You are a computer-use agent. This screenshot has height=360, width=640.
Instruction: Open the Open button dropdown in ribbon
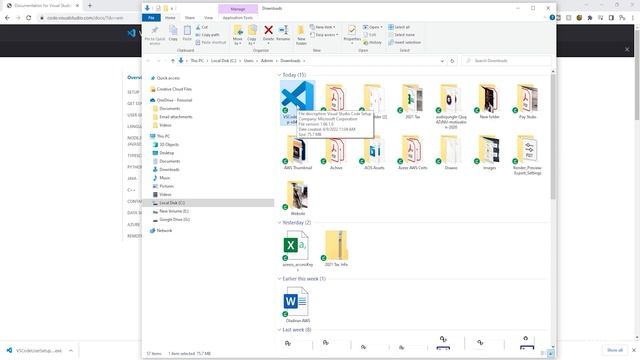(x=381, y=27)
